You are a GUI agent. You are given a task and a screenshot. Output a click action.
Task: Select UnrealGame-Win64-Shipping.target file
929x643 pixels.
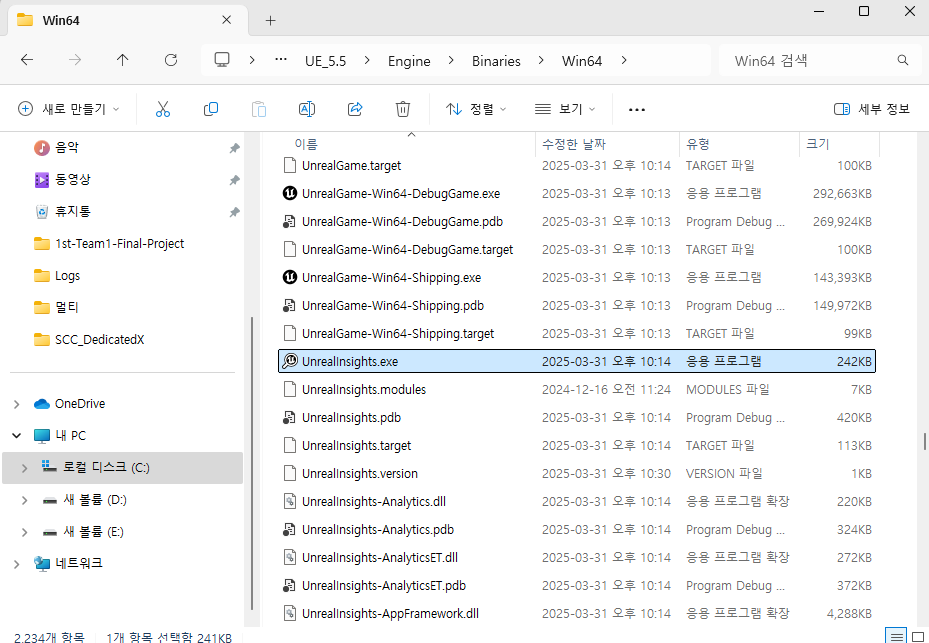pyautogui.click(x=576, y=333)
